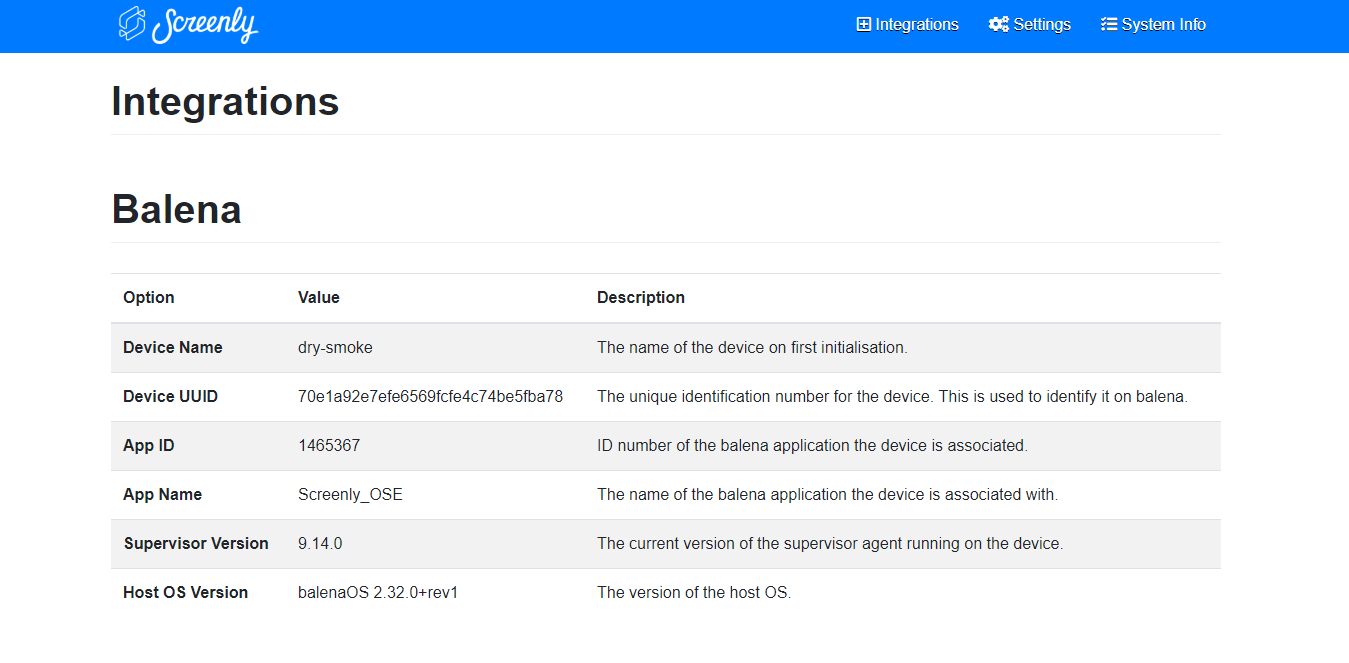Go to the System Info page
Viewport: 1349px width, 663px height.
[1163, 25]
